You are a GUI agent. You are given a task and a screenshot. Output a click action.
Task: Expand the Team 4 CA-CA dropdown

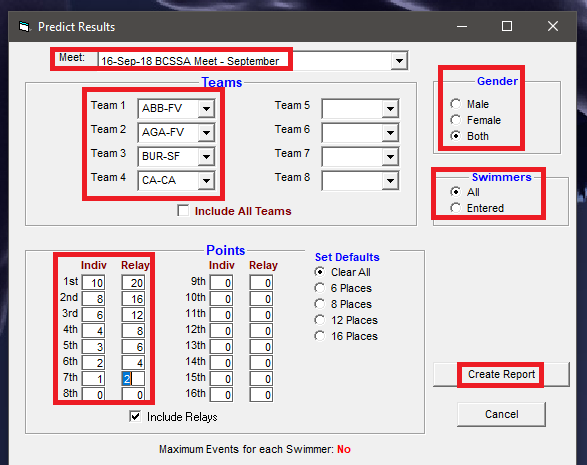click(206, 181)
